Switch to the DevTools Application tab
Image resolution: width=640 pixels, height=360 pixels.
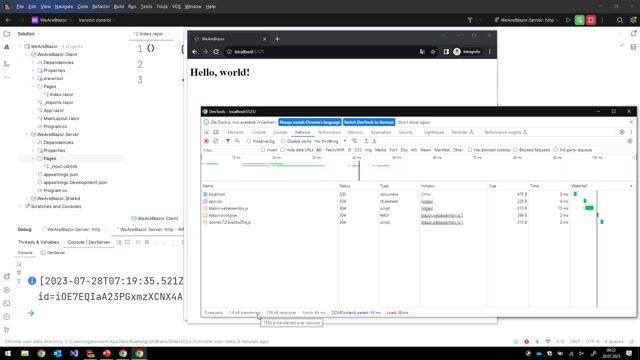point(381,132)
